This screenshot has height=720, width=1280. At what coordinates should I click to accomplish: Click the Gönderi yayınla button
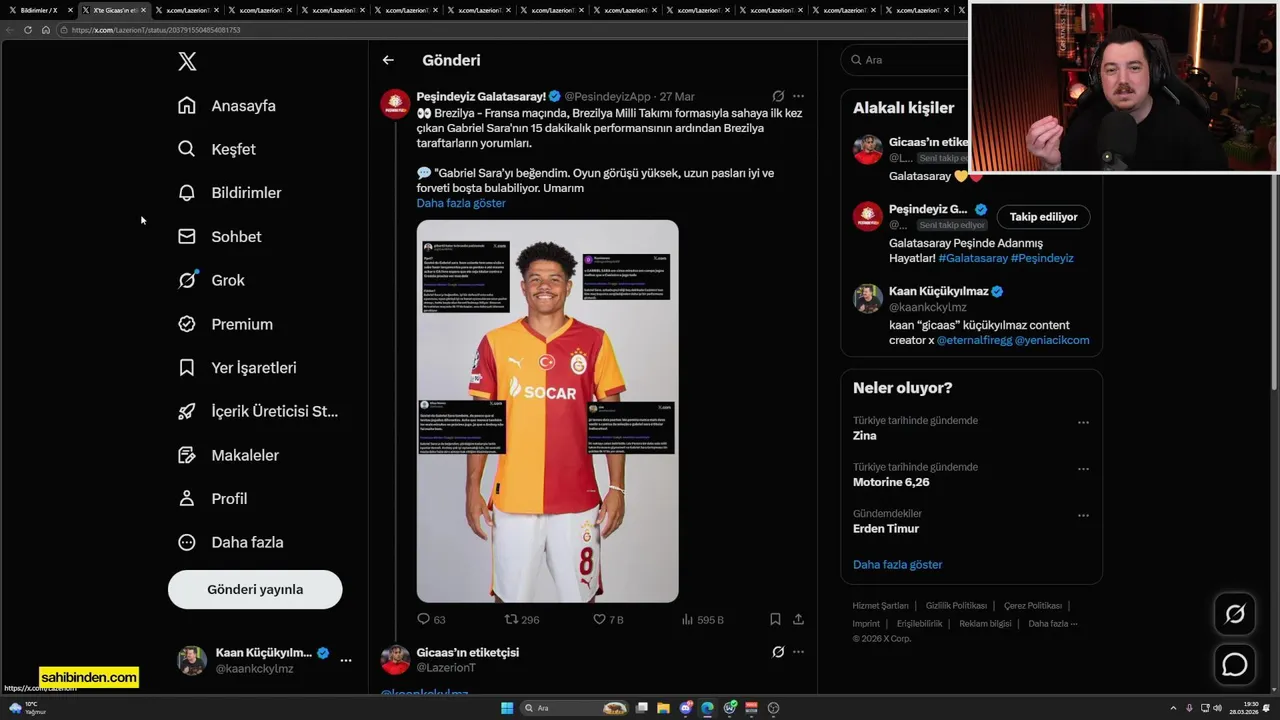(x=255, y=589)
